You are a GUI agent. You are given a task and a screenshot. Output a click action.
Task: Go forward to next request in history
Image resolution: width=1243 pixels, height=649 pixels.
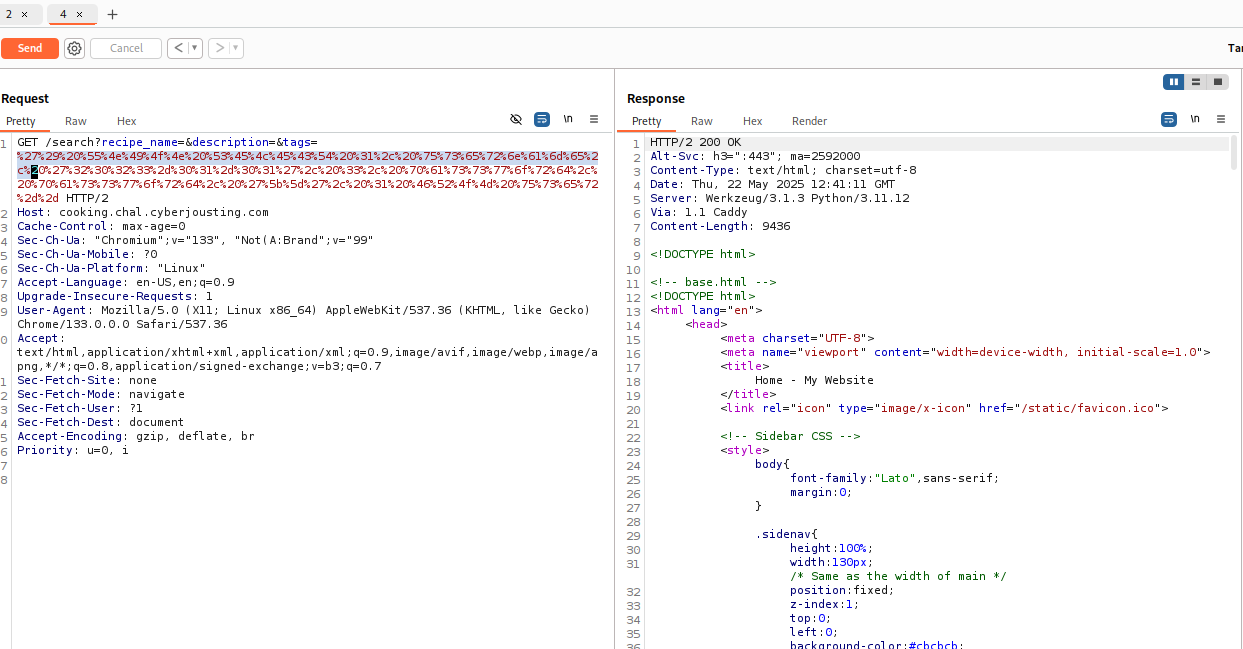pyautogui.click(x=219, y=48)
